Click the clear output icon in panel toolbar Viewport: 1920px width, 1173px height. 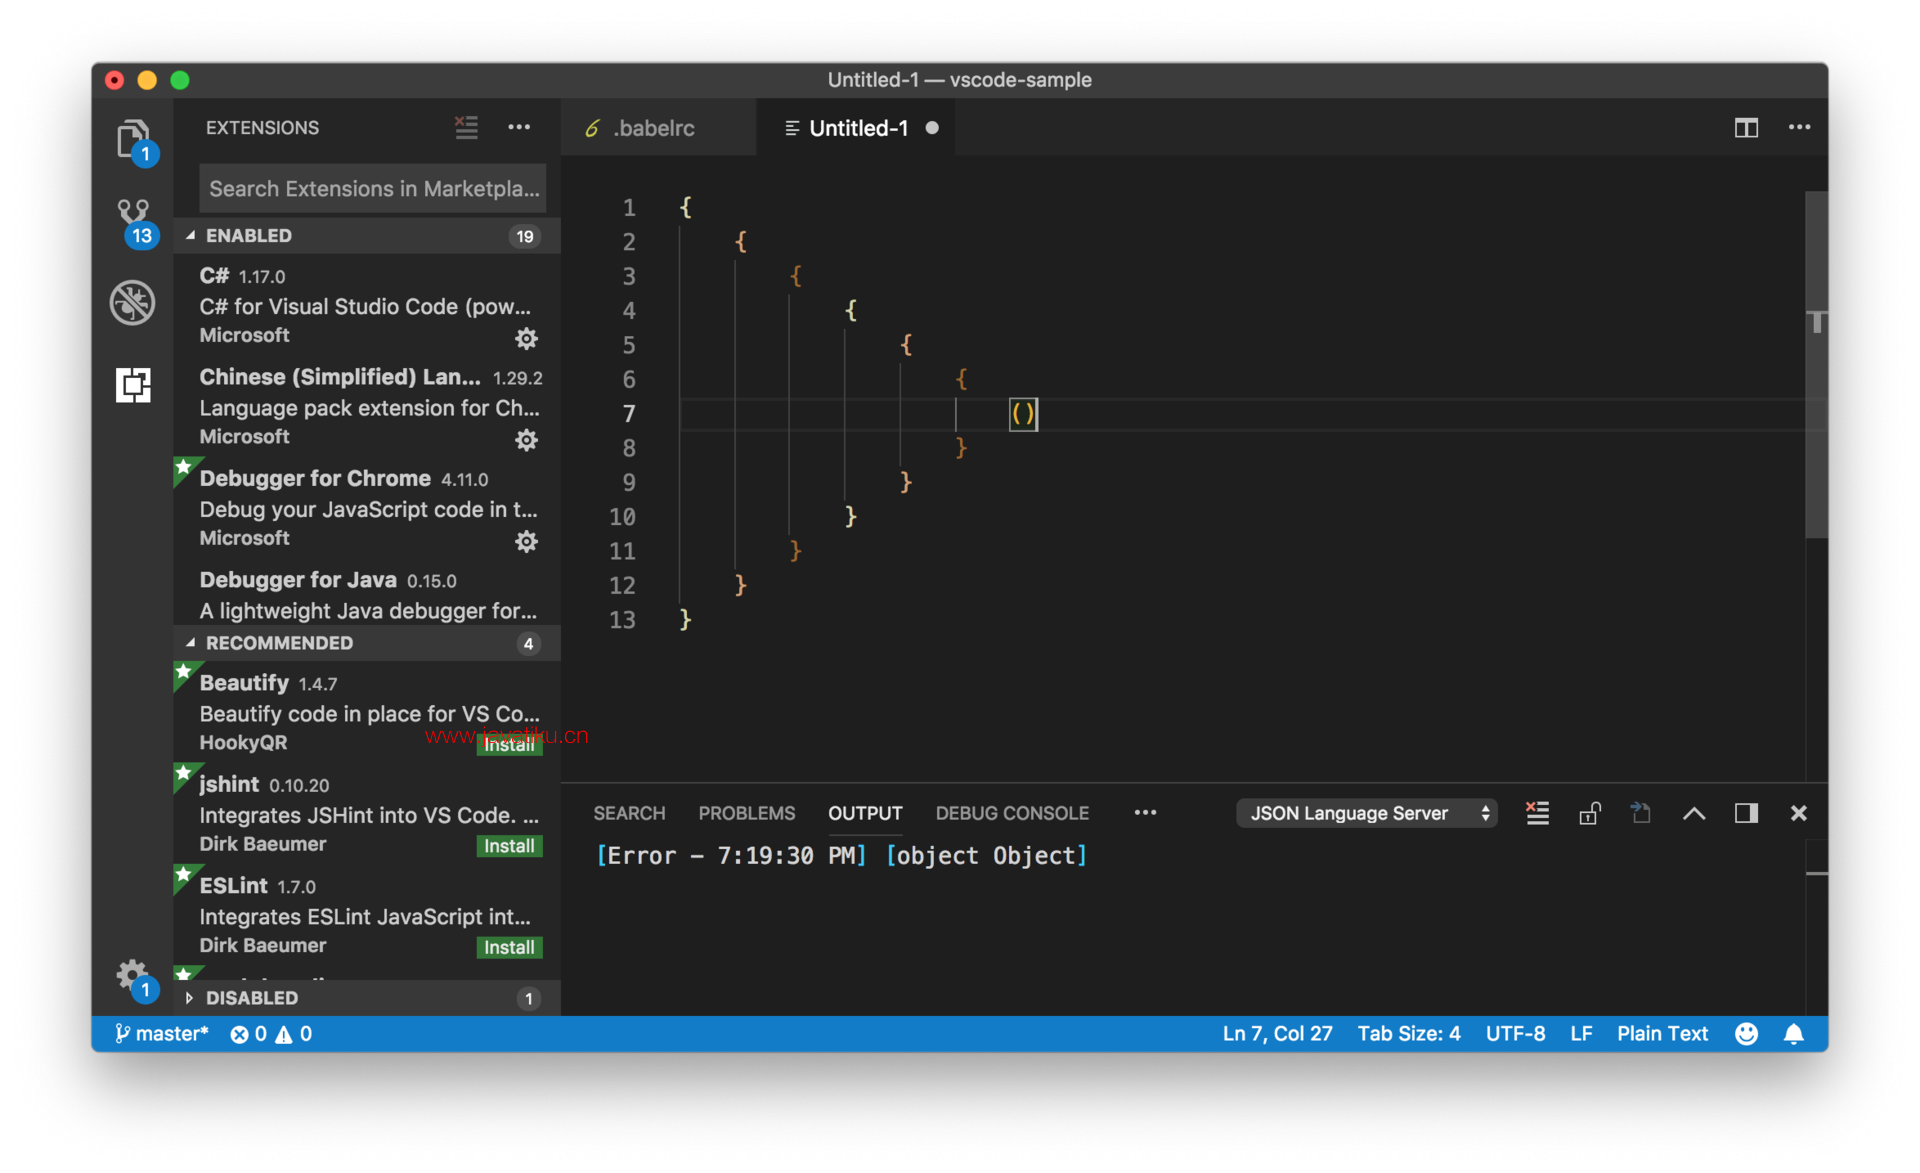point(1536,814)
